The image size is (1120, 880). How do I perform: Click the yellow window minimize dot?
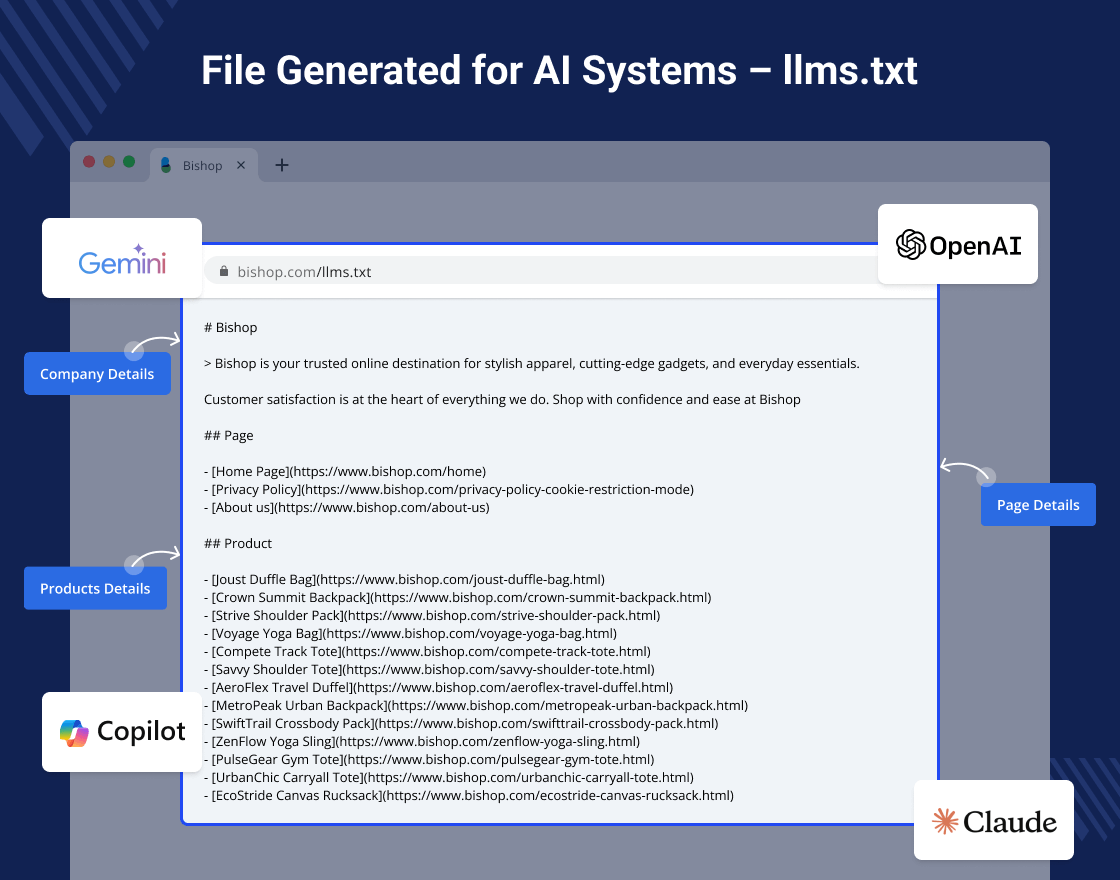109,161
